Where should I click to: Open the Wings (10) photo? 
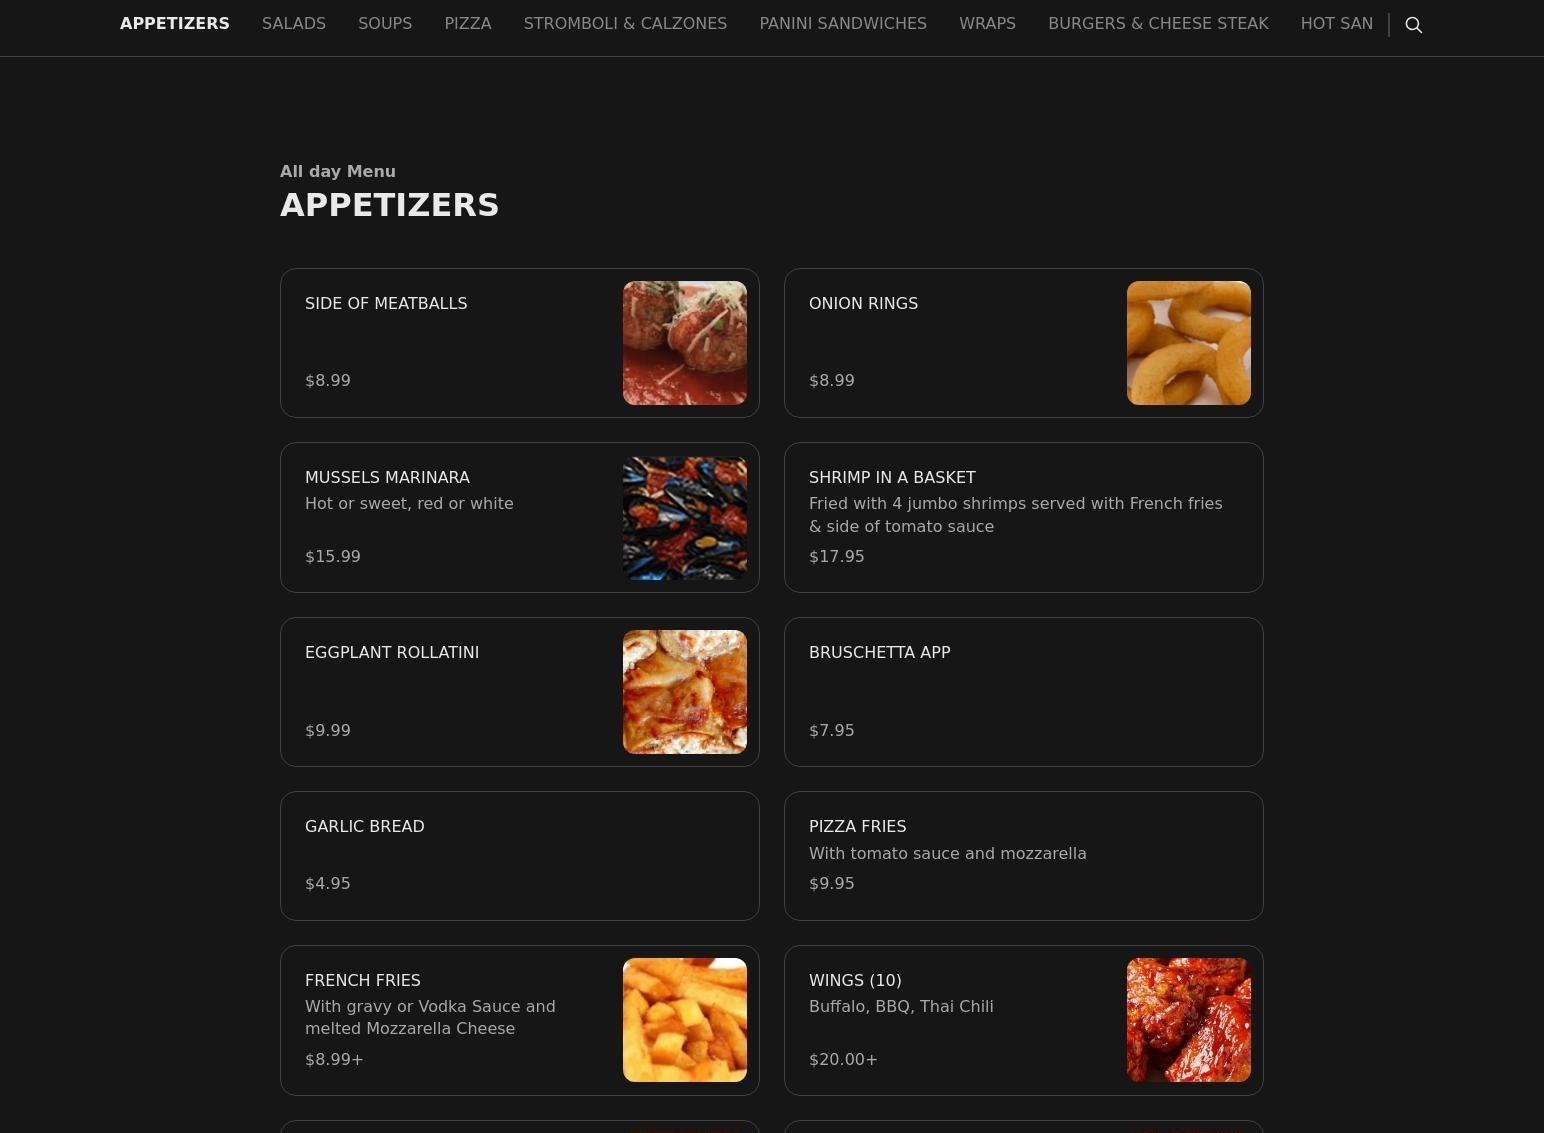tap(1189, 1020)
